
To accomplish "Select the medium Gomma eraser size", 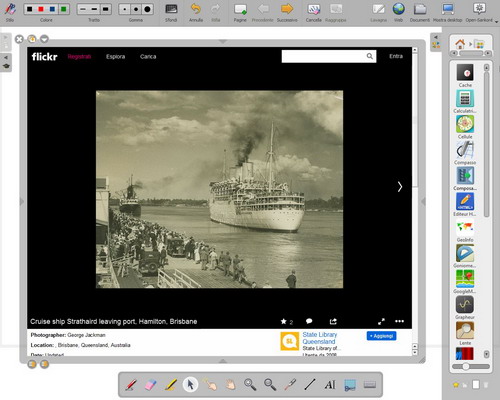I will [136, 9].
